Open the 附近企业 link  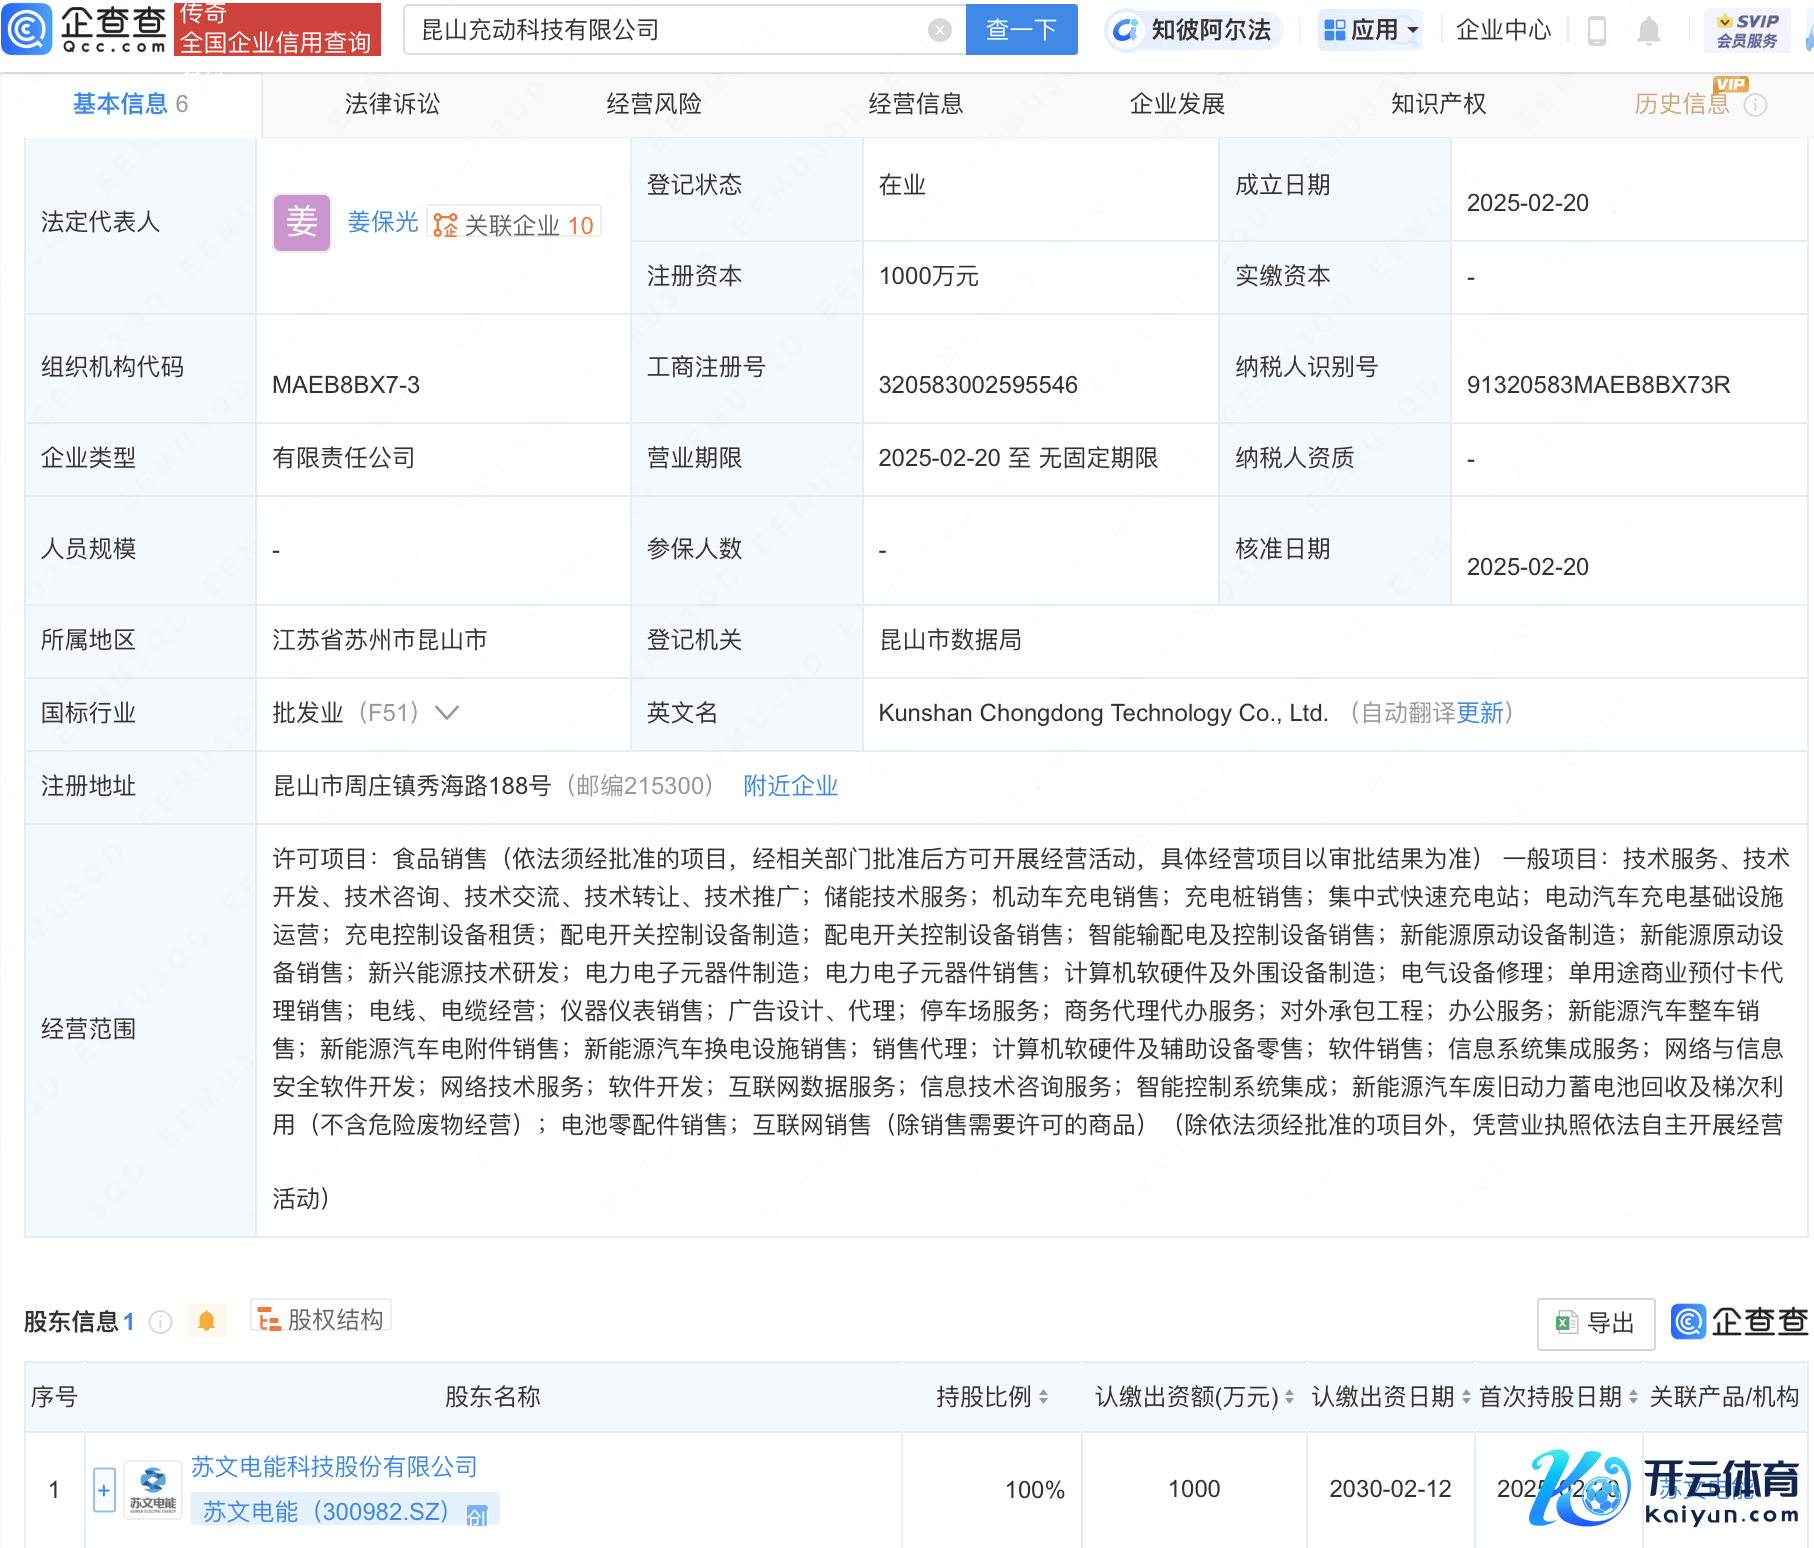pos(790,786)
